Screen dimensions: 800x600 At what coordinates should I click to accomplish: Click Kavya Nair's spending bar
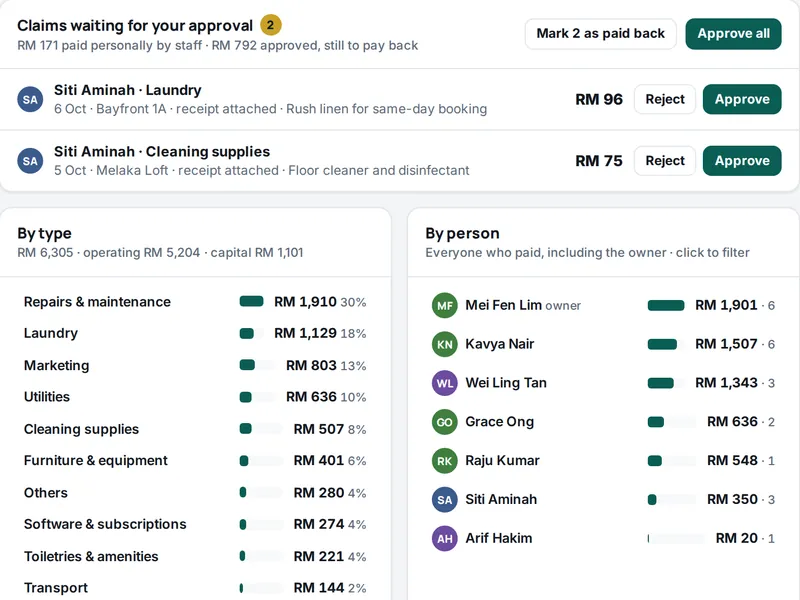point(666,344)
